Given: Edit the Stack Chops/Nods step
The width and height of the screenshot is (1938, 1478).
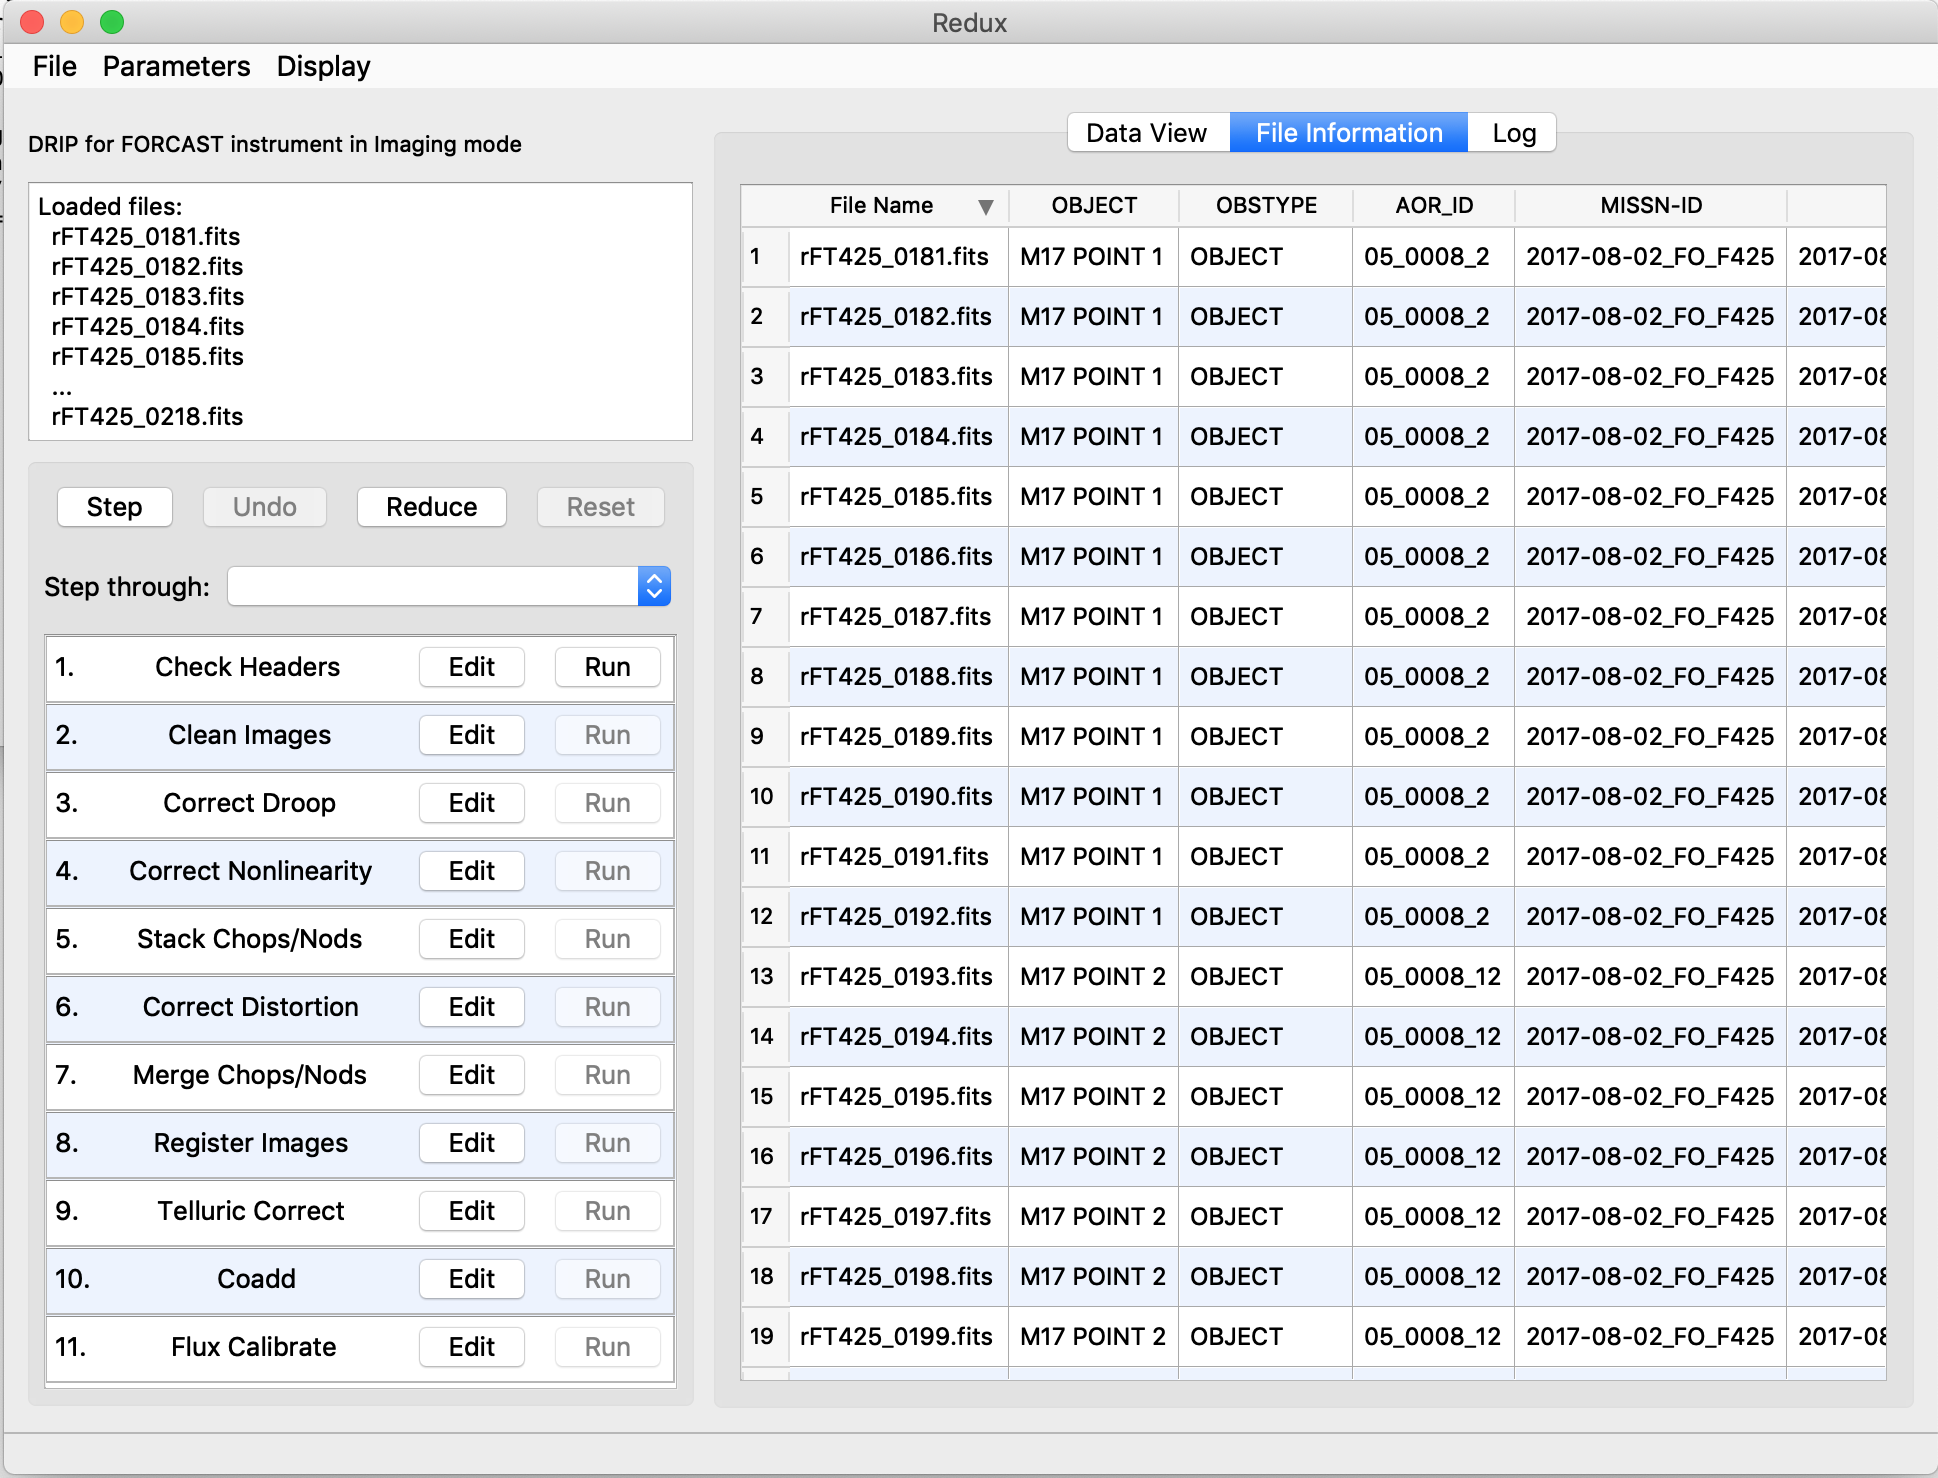Looking at the screenshot, I should (x=471, y=939).
